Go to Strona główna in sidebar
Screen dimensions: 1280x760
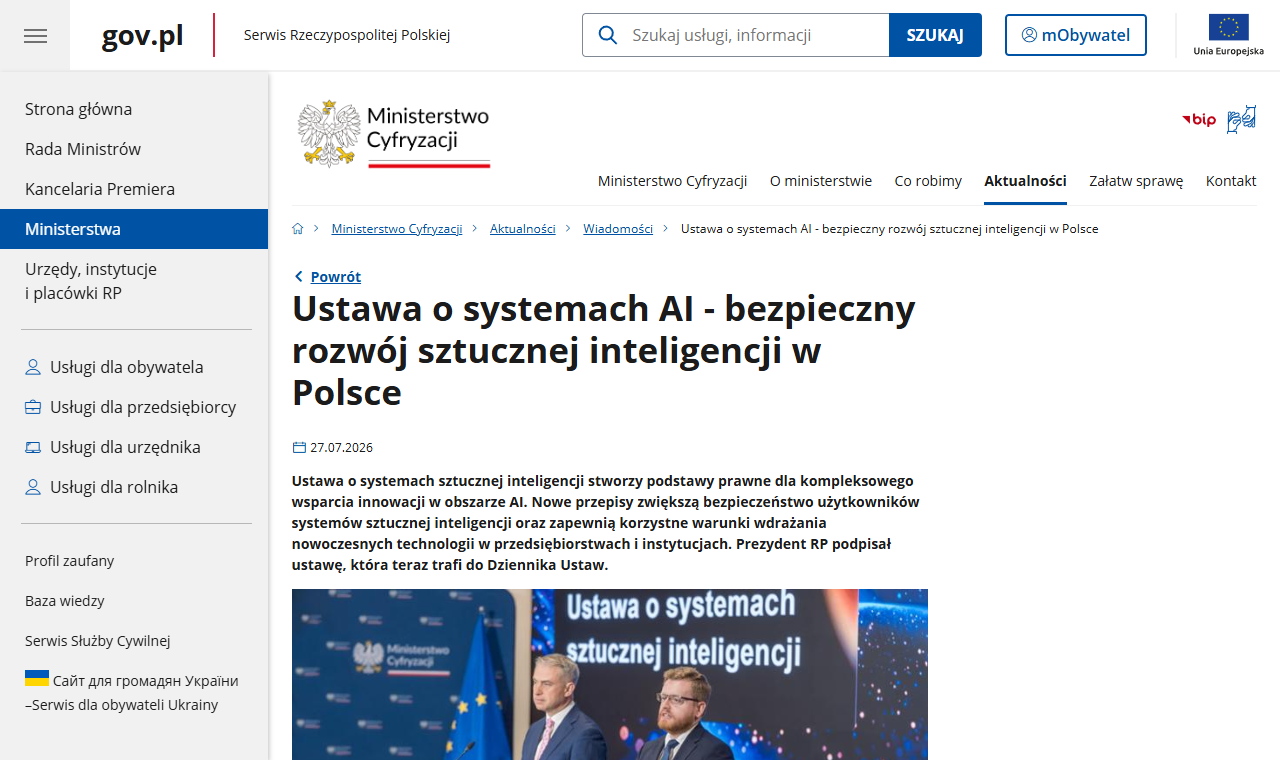coord(134,109)
